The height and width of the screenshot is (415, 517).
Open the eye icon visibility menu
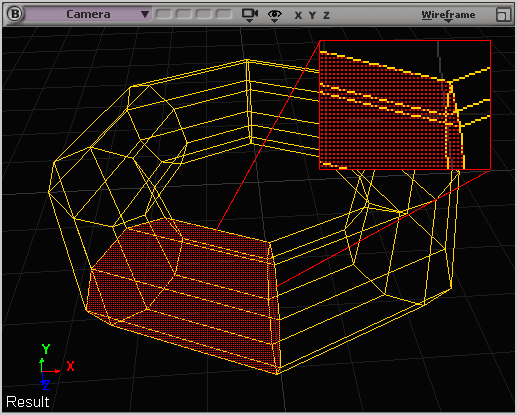tap(274, 15)
